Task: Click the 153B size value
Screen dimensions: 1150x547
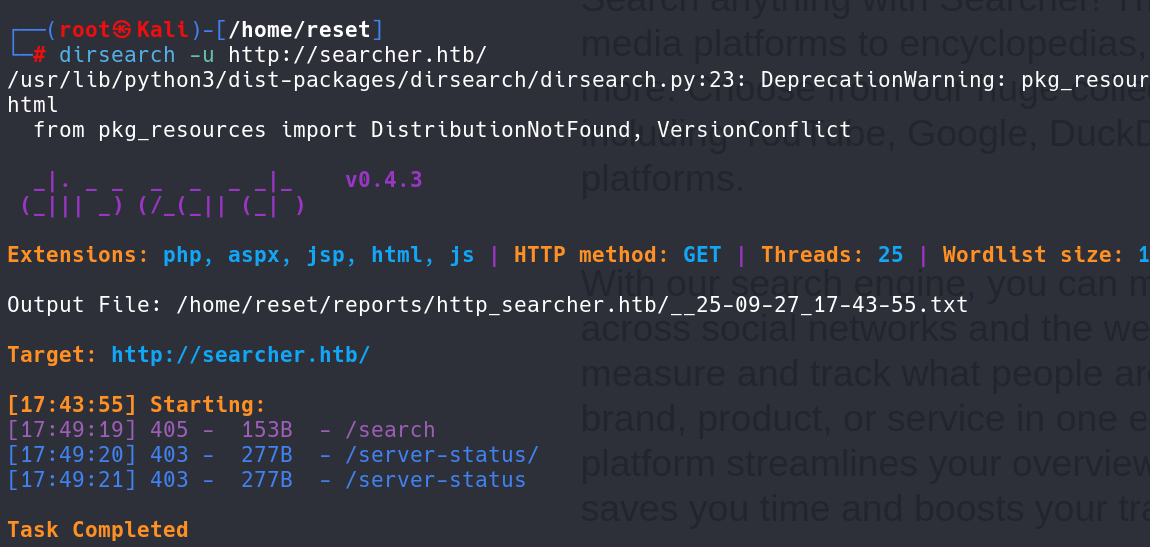Action: (x=267, y=430)
